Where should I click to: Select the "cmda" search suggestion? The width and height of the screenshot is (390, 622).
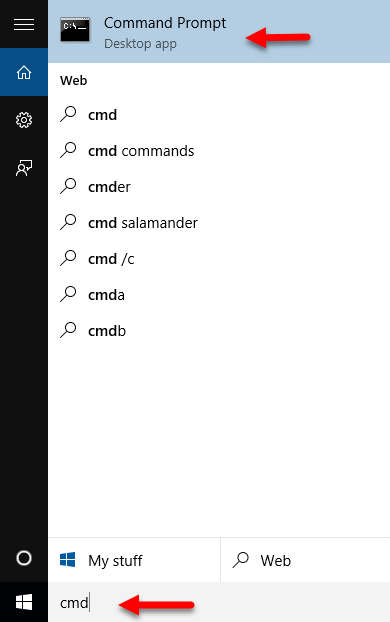point(219,295)
